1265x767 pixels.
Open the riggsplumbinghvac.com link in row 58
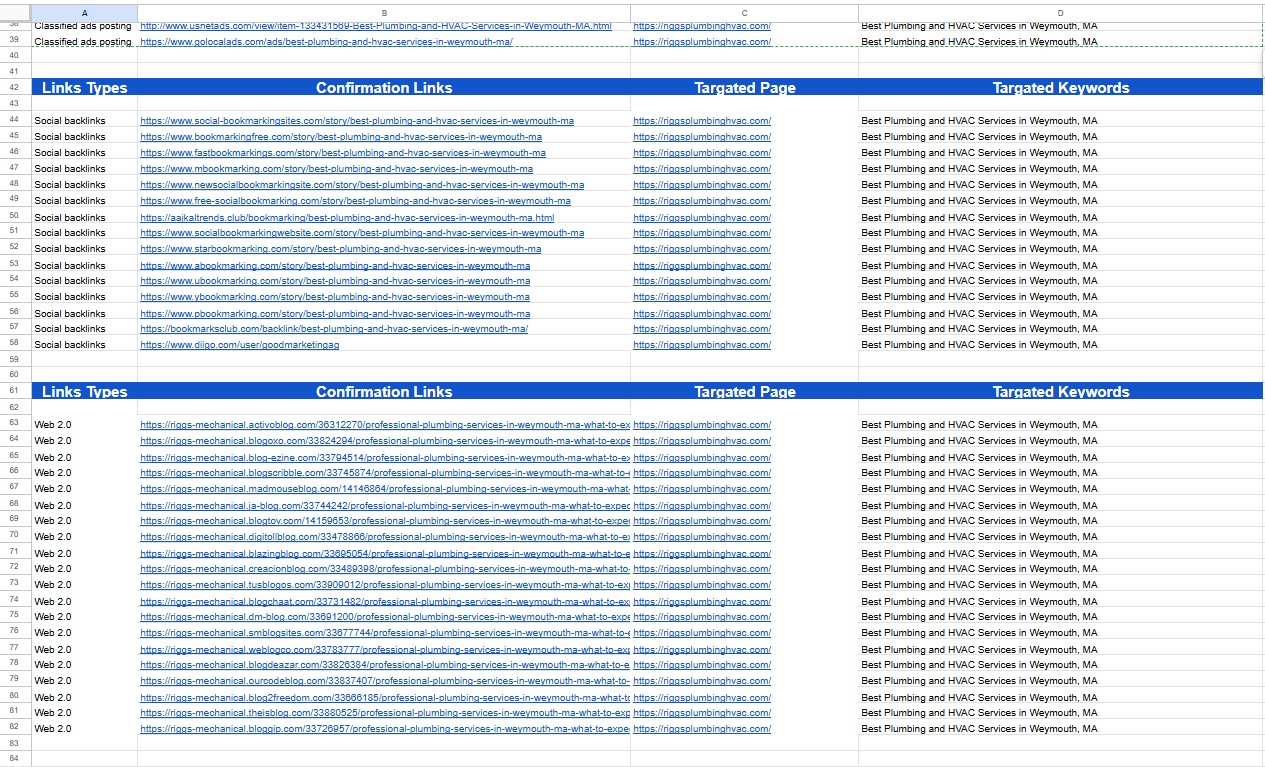pyautogui.click(x=702, y=345)
